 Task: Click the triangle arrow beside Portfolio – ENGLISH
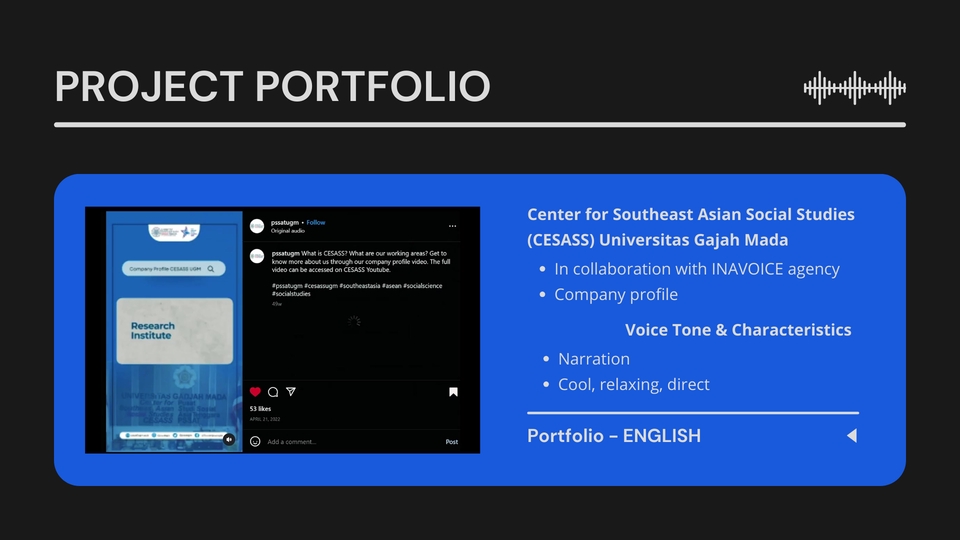pos(852,435)
